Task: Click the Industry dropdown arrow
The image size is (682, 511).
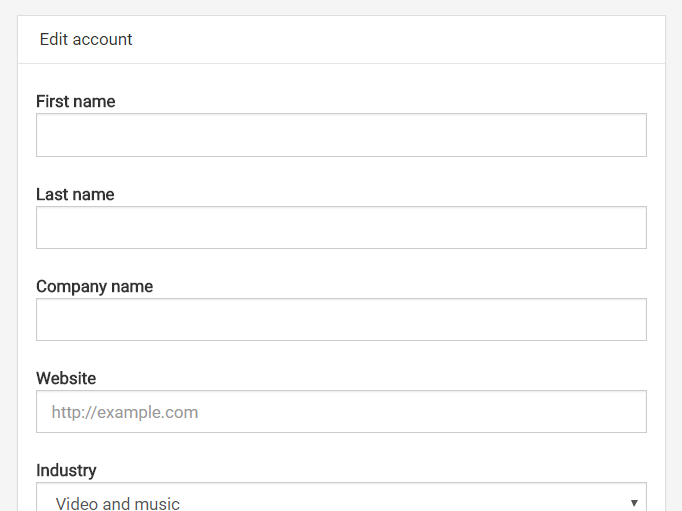Action: pyautogui.click(x=634, y=503)
